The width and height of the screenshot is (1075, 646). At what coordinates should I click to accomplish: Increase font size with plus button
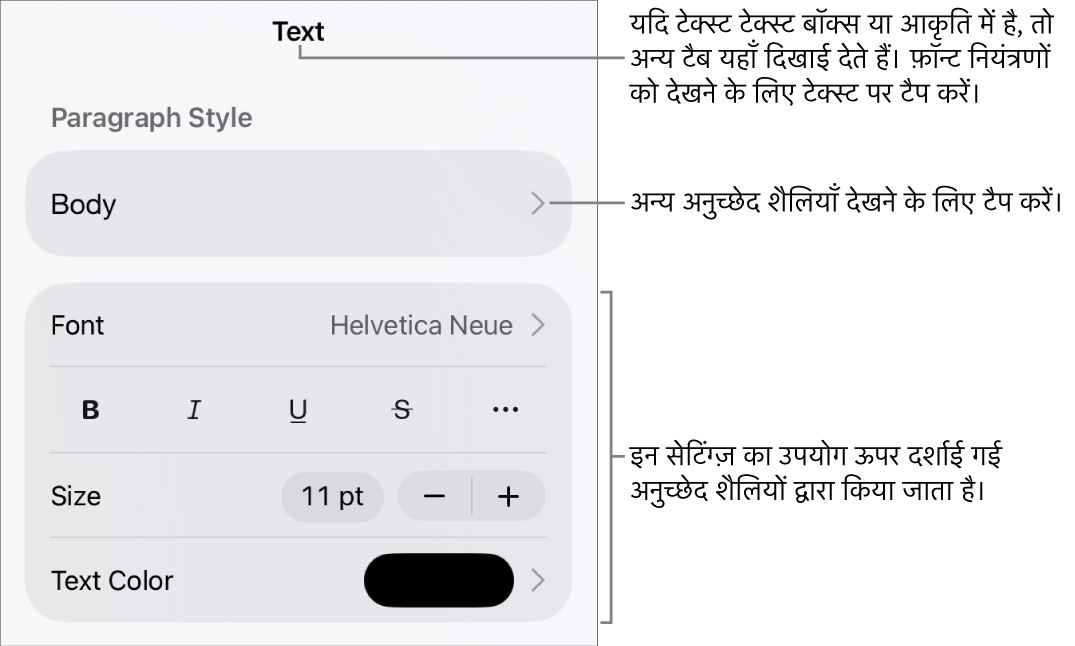509,497
